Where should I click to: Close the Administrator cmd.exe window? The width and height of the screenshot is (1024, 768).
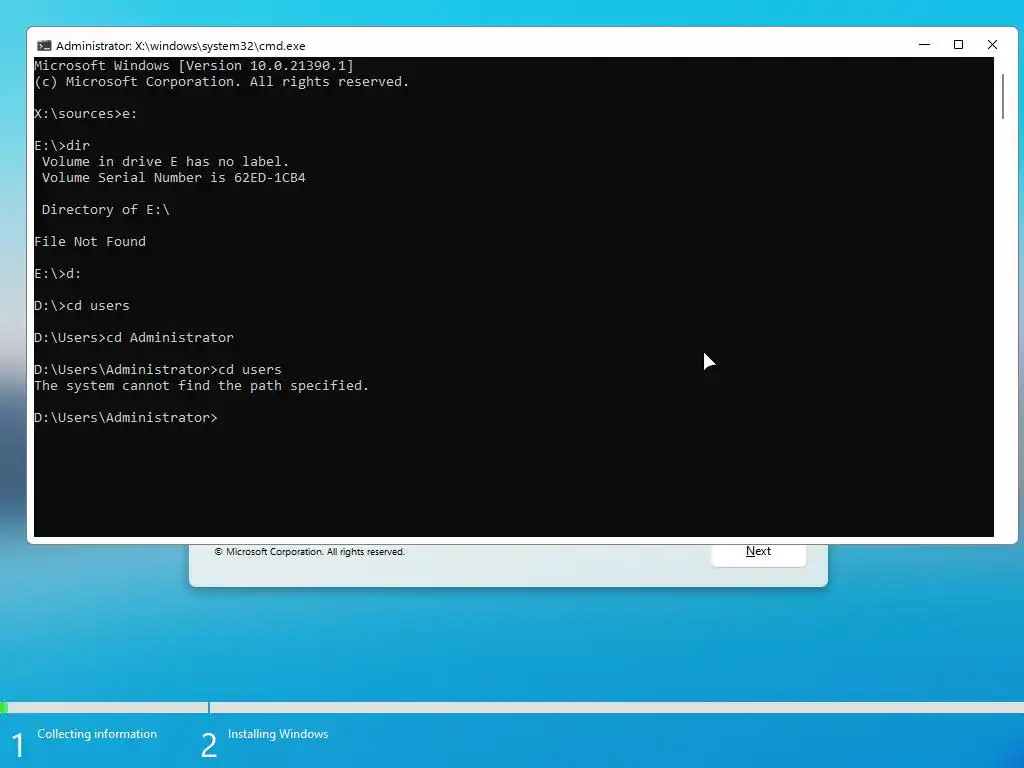point(992,44)
